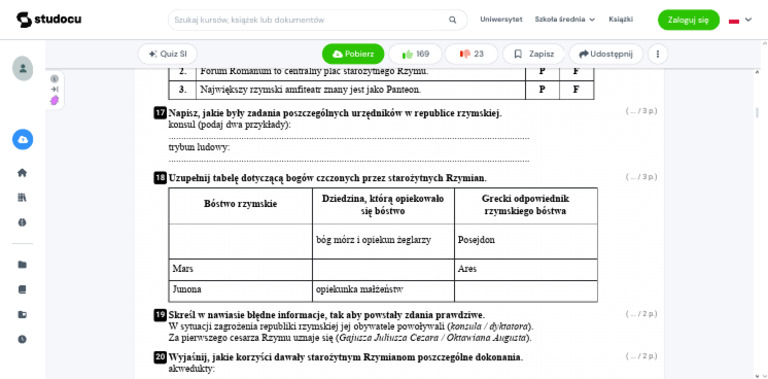
Task: Open the studylist folder icon in sidebar
Action: 22,314
